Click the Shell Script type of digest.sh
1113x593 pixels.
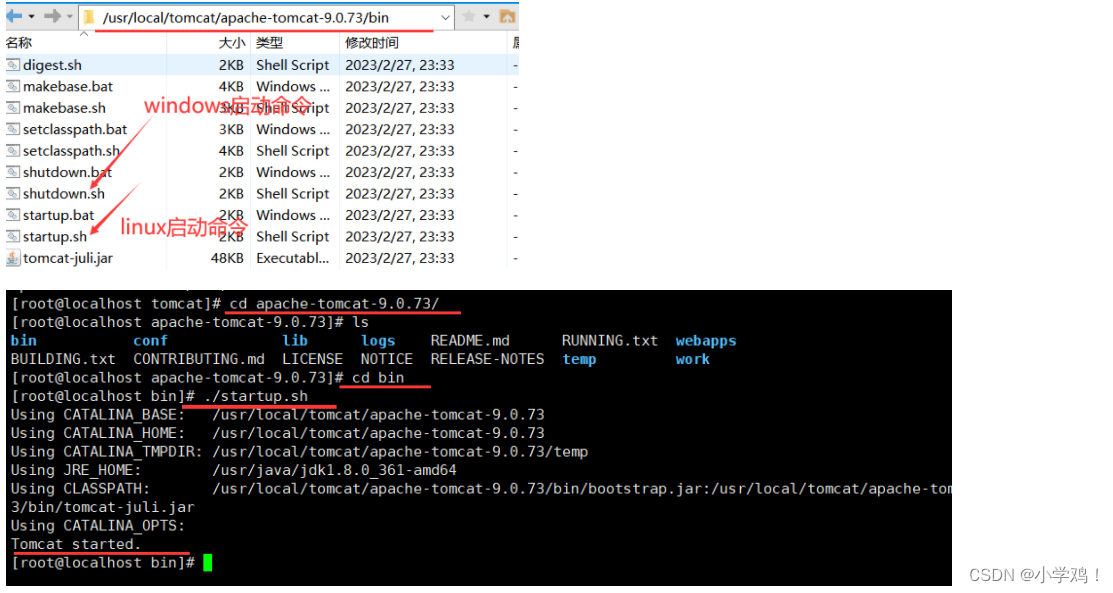(292, 65)
